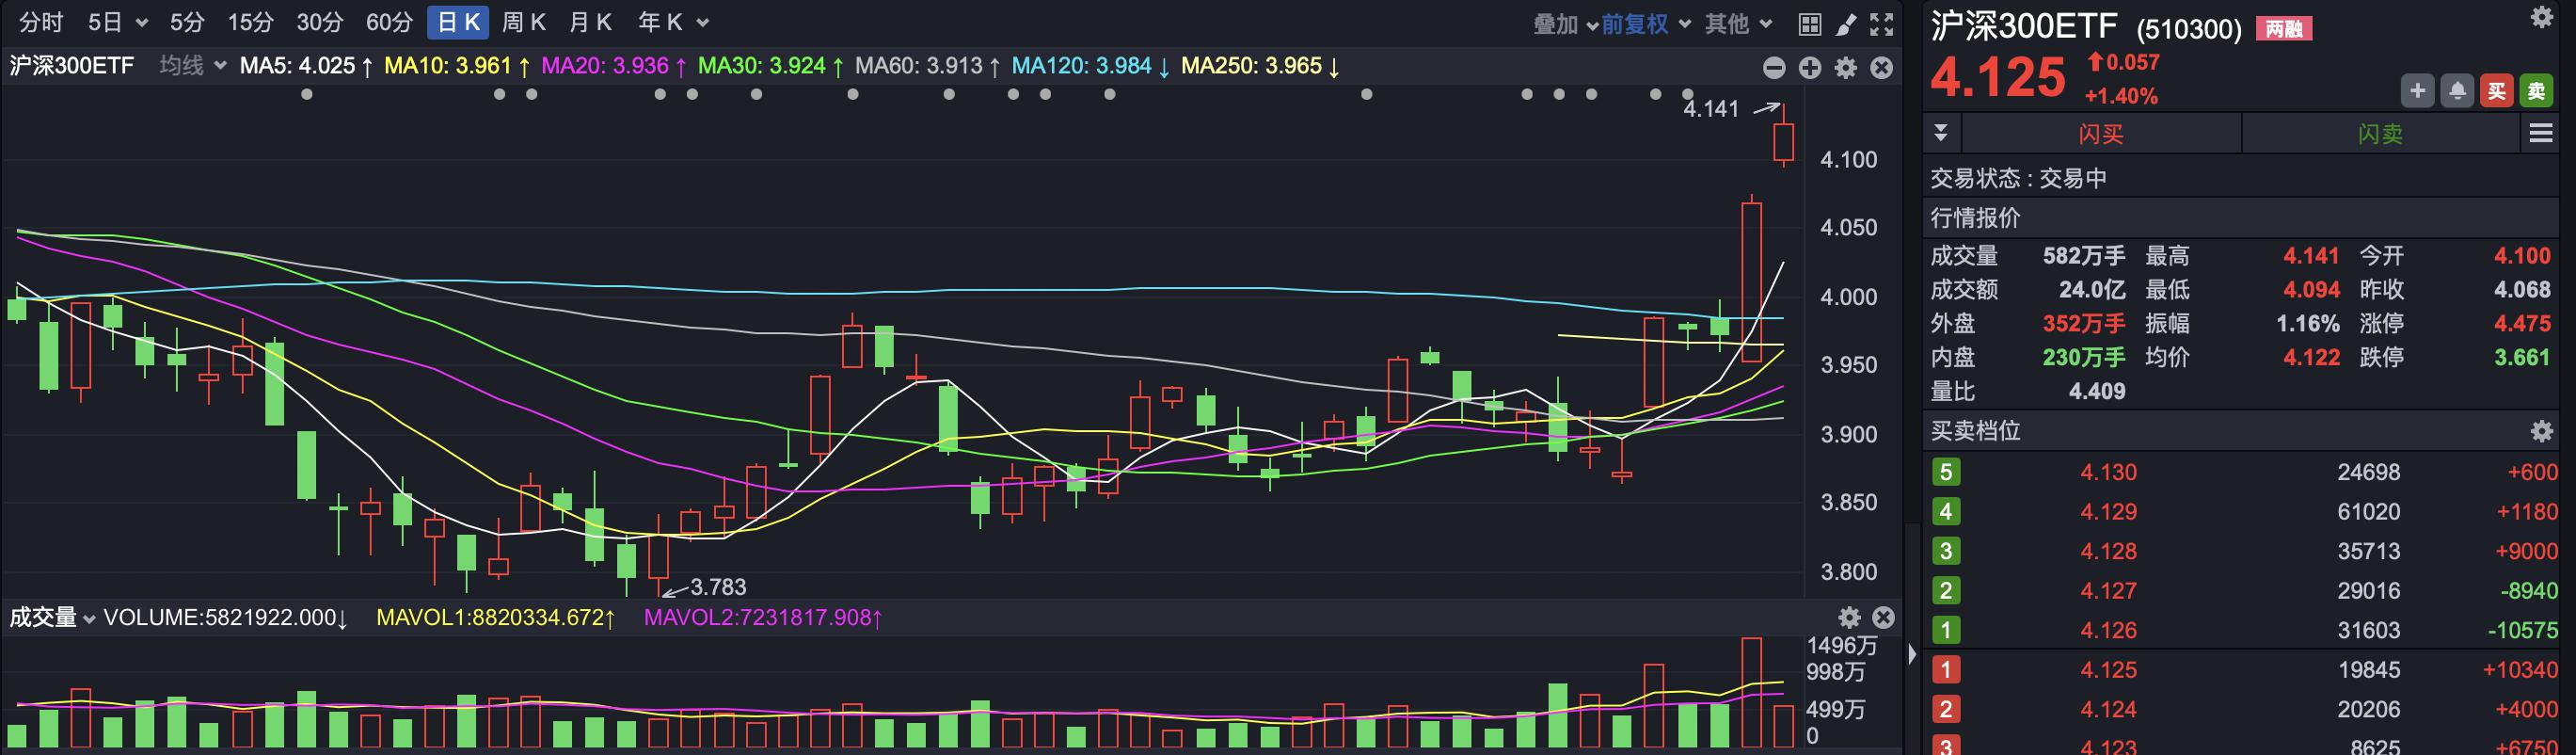Click the 闪买 flash buy button
The width and height of the screenshot is (2576, 755).
pyautogui.click(x=2100, y=134)
